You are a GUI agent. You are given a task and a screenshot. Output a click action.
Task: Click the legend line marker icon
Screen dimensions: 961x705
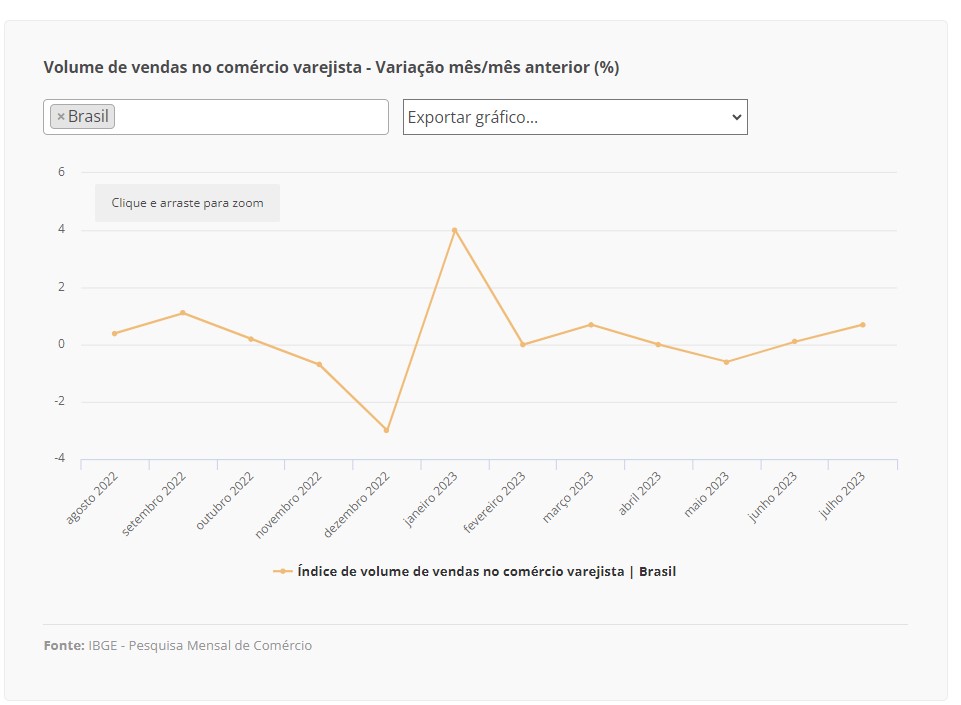282,572
